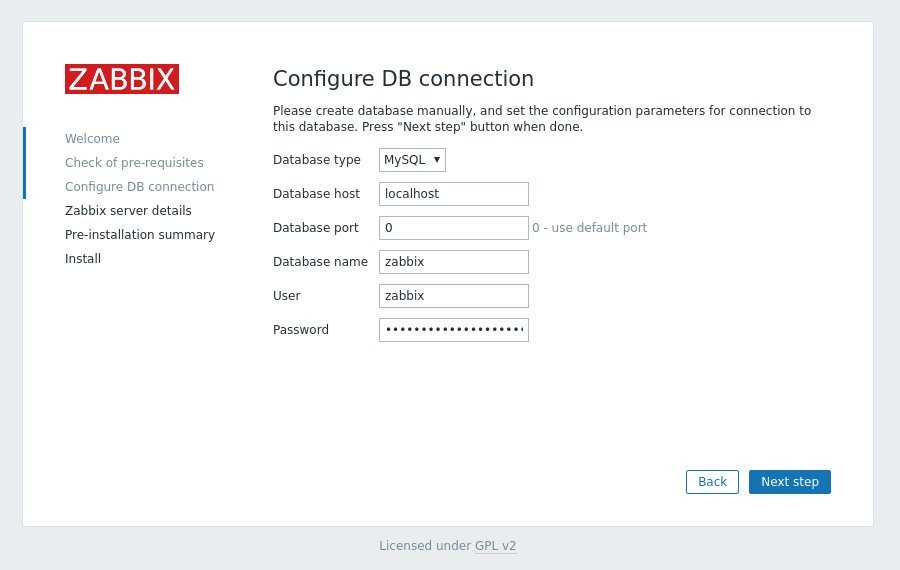
Task: Click the Database name text box
Action: (453, 262)
